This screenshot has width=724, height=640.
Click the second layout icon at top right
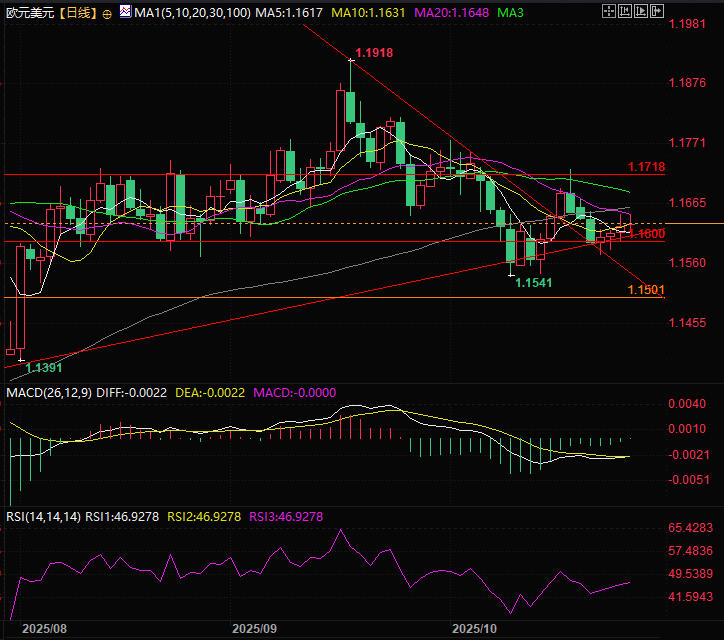(x=624, y=12)
